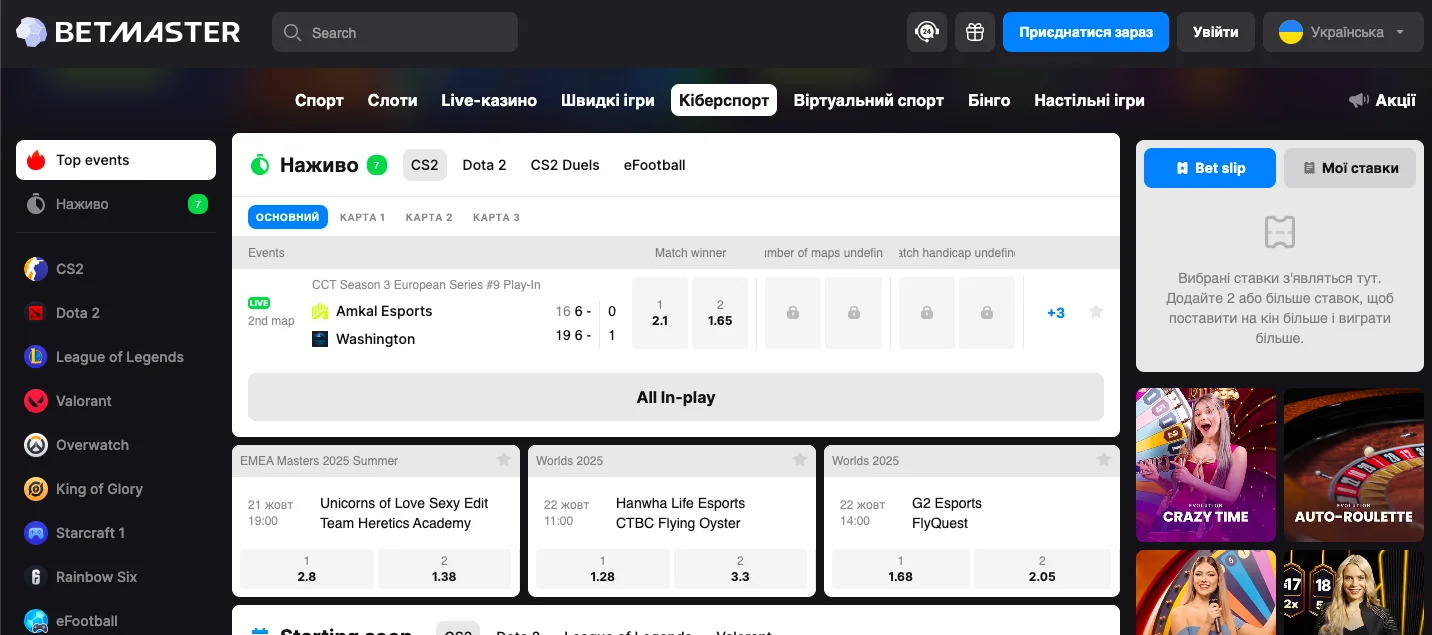This screenshot has width=1432, height=635.
Task: Favorite the Amkal Esports vs Washington match
Action: 1096,312
